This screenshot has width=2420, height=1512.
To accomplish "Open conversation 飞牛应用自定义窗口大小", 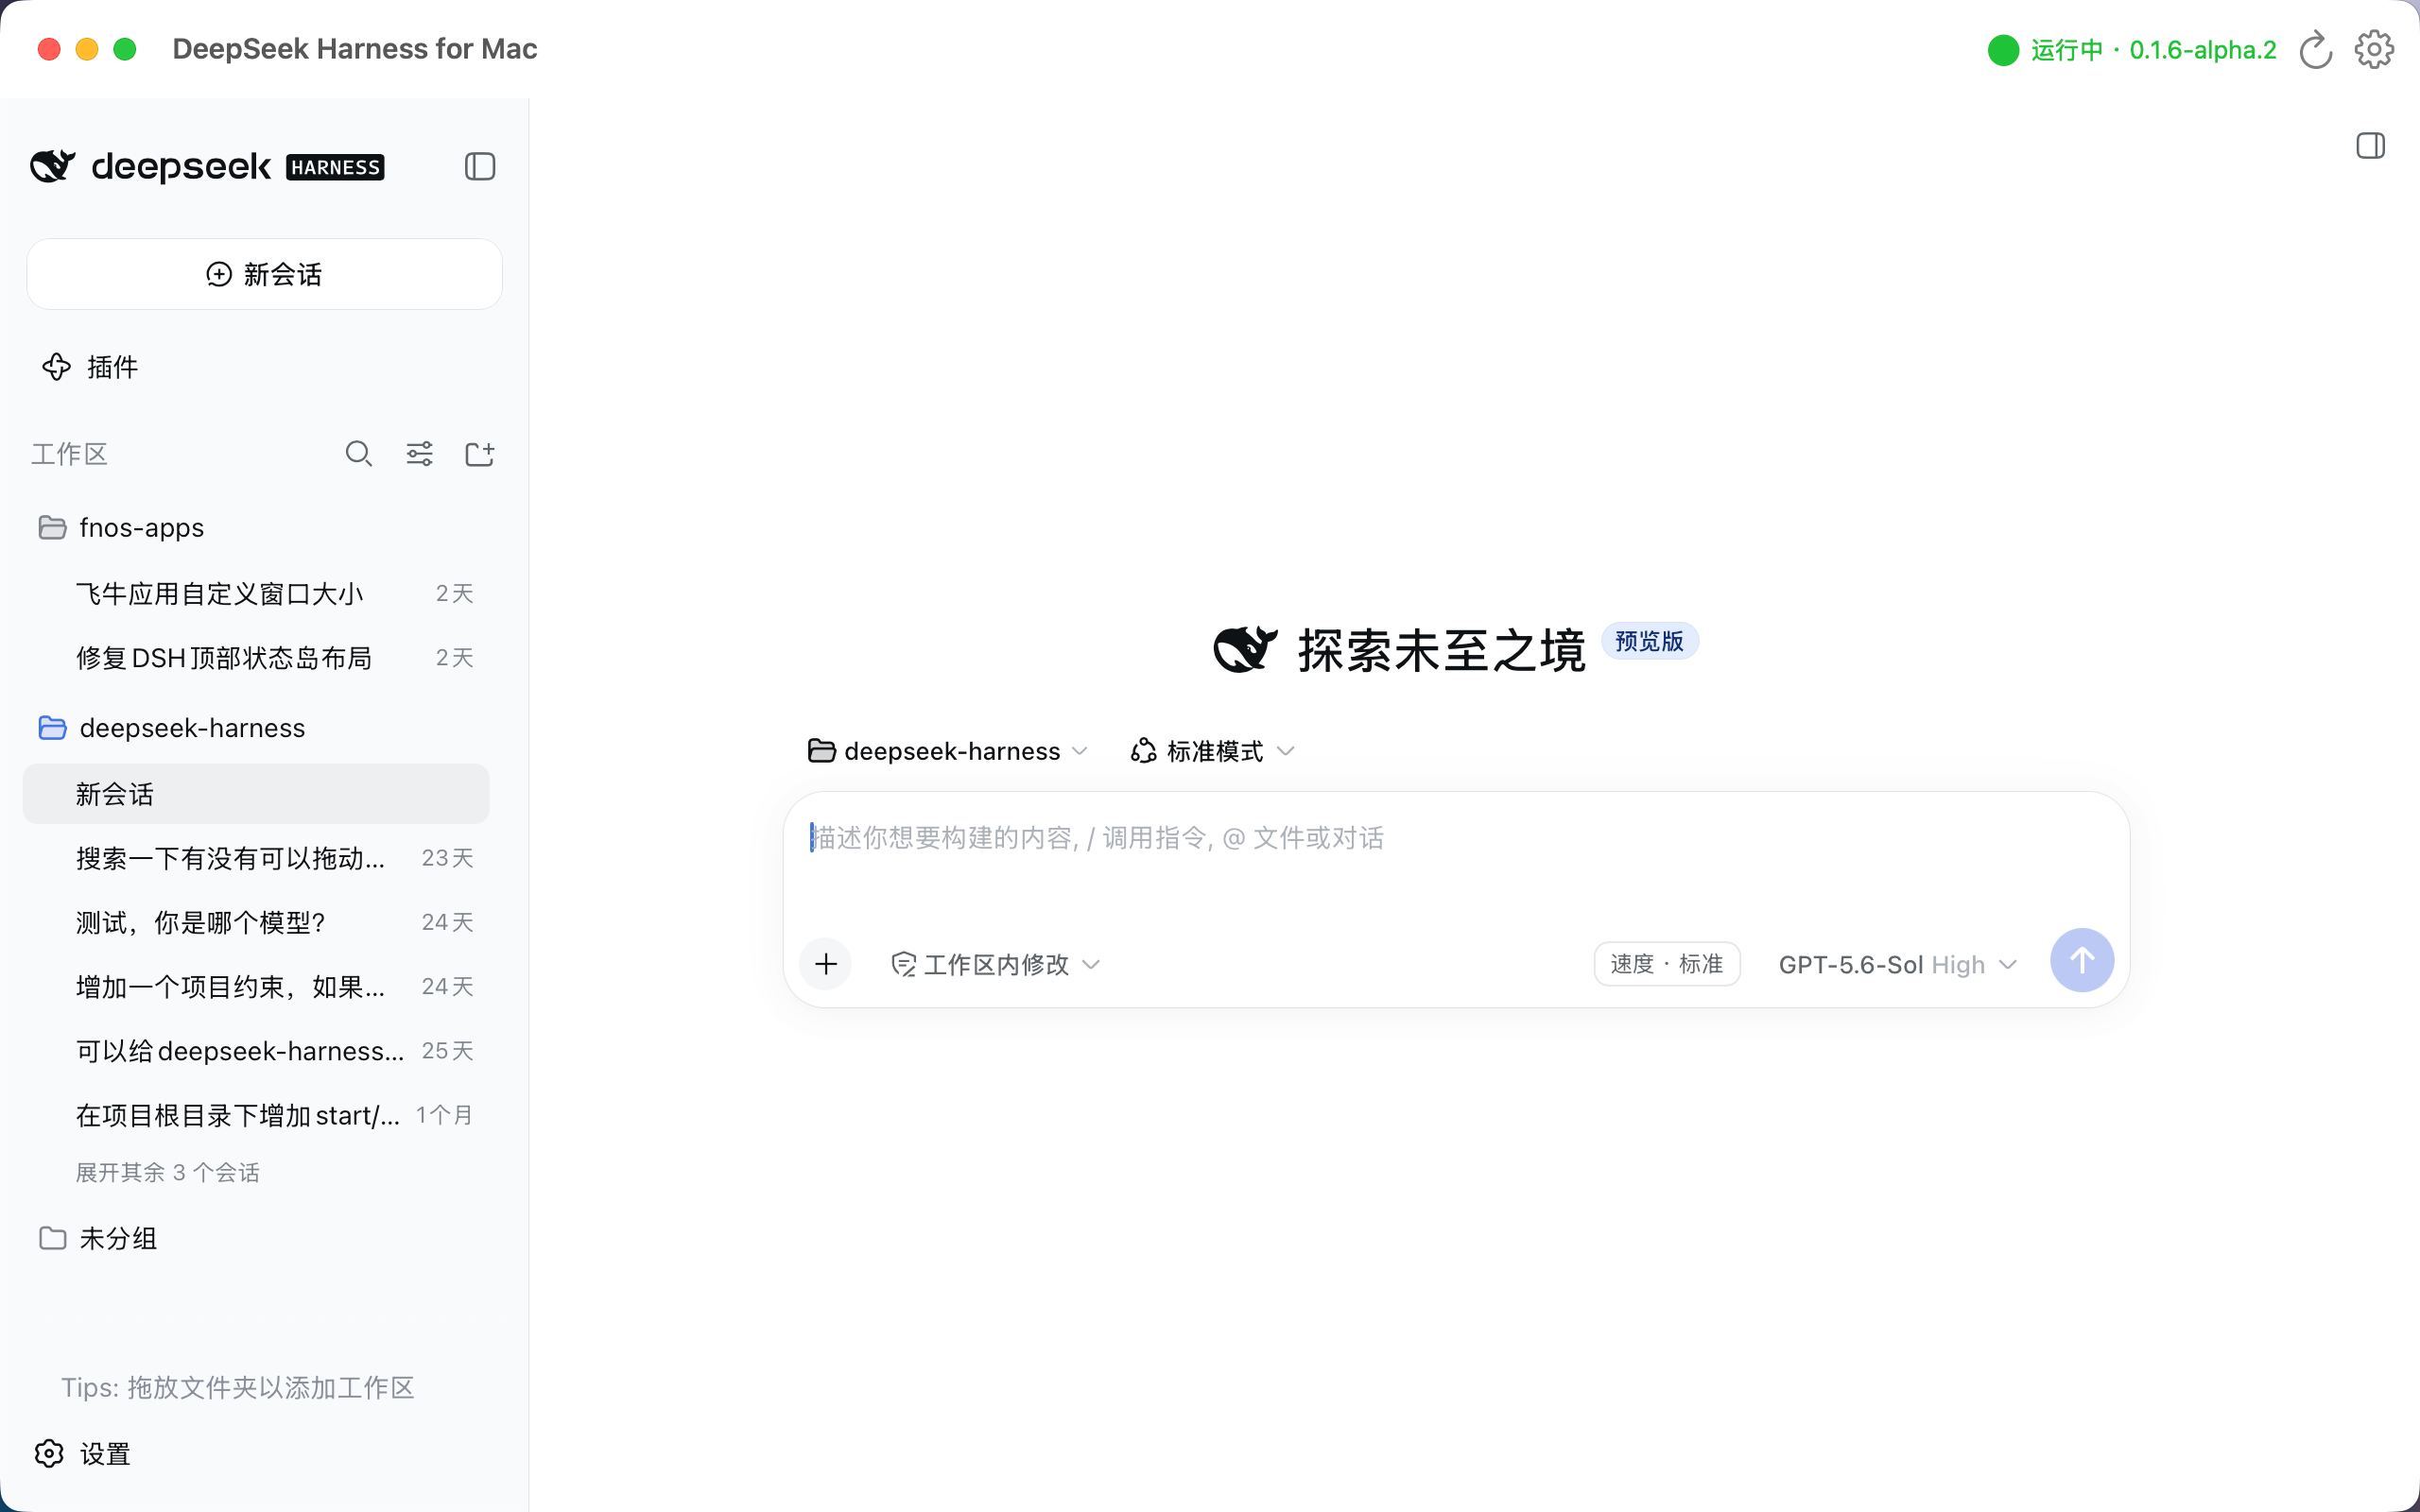I will click(x=256, y=594).
